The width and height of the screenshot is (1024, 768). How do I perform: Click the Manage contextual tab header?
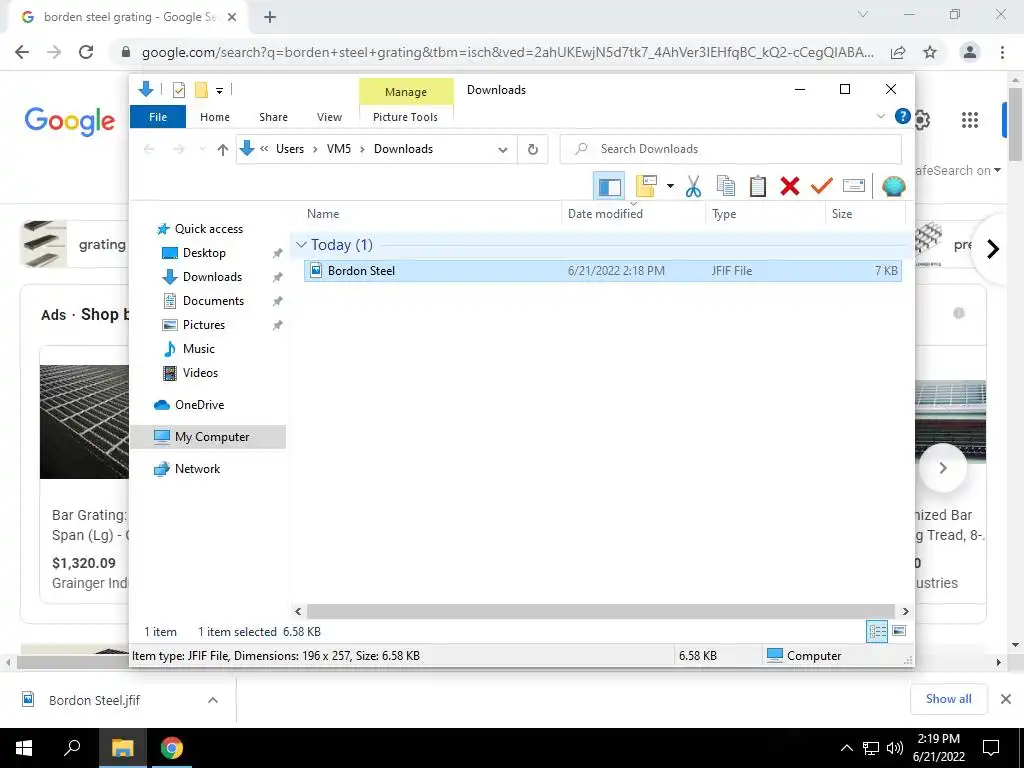(406, 92)
